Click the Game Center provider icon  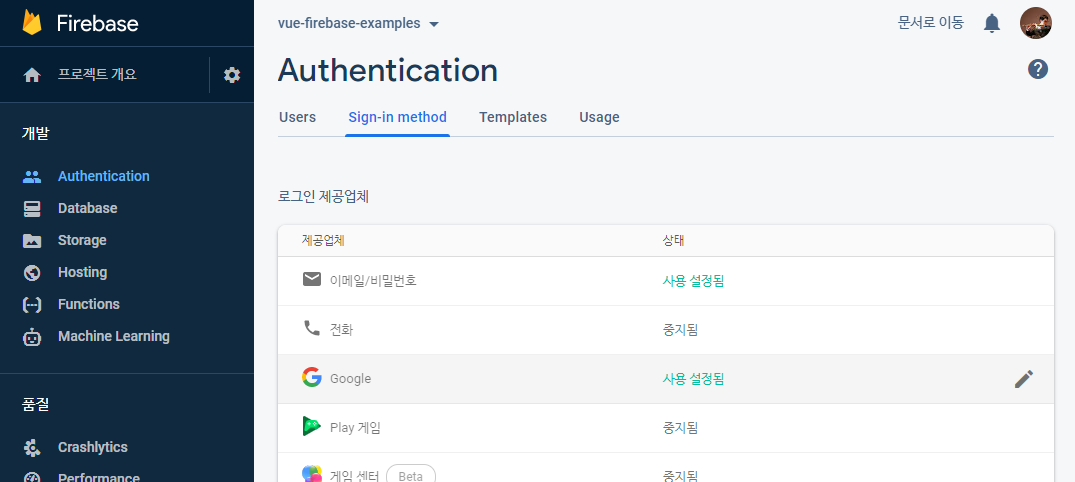(x=312, y=474)
